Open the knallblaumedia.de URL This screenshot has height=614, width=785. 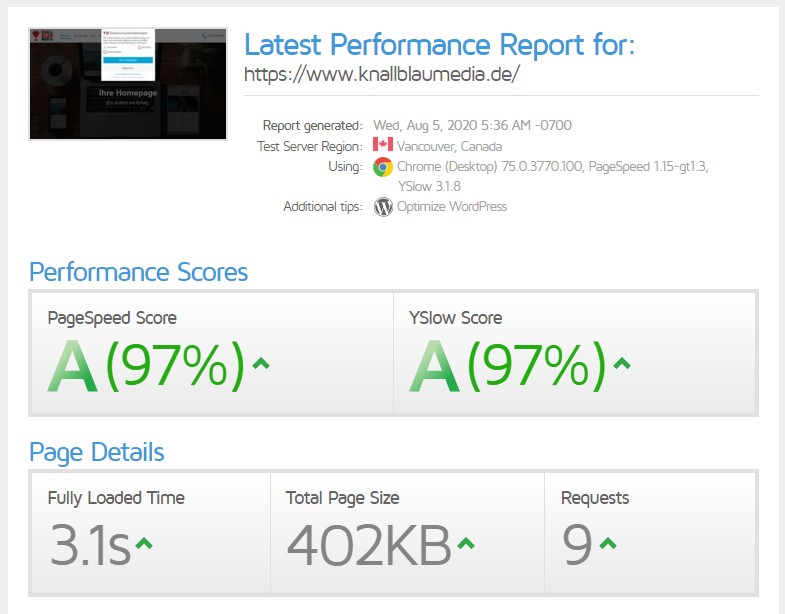pyautogui.click(x=382, y=75)
